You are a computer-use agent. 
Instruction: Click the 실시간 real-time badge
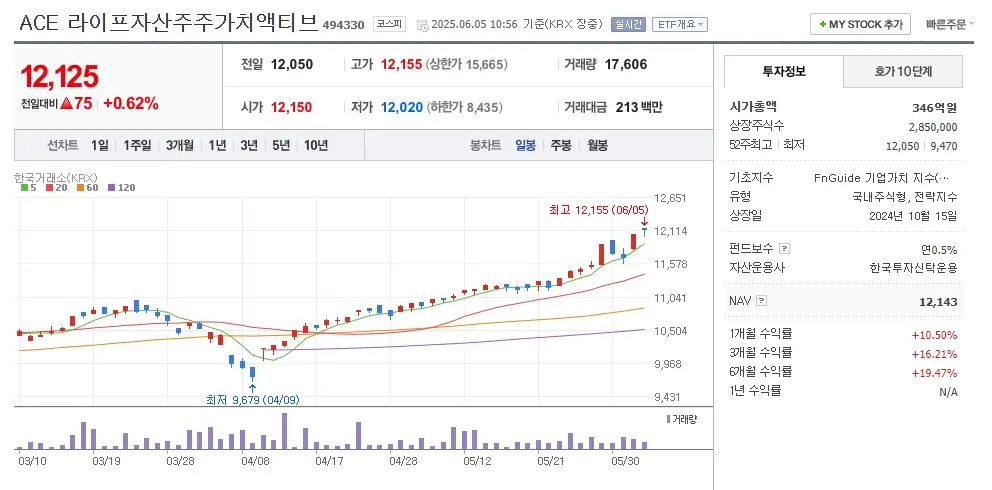tap(627, 24)
